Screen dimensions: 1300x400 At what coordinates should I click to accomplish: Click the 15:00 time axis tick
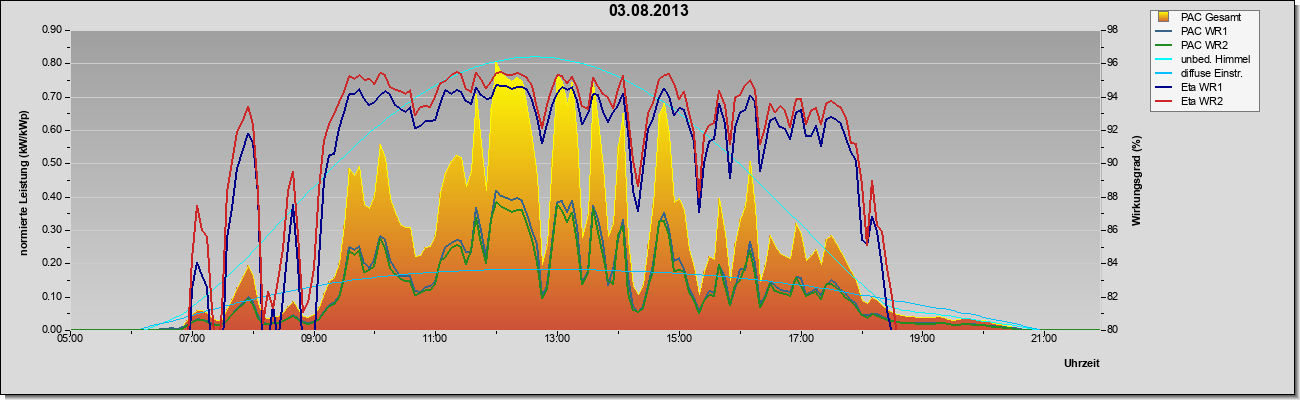click(x=679, y=338)
